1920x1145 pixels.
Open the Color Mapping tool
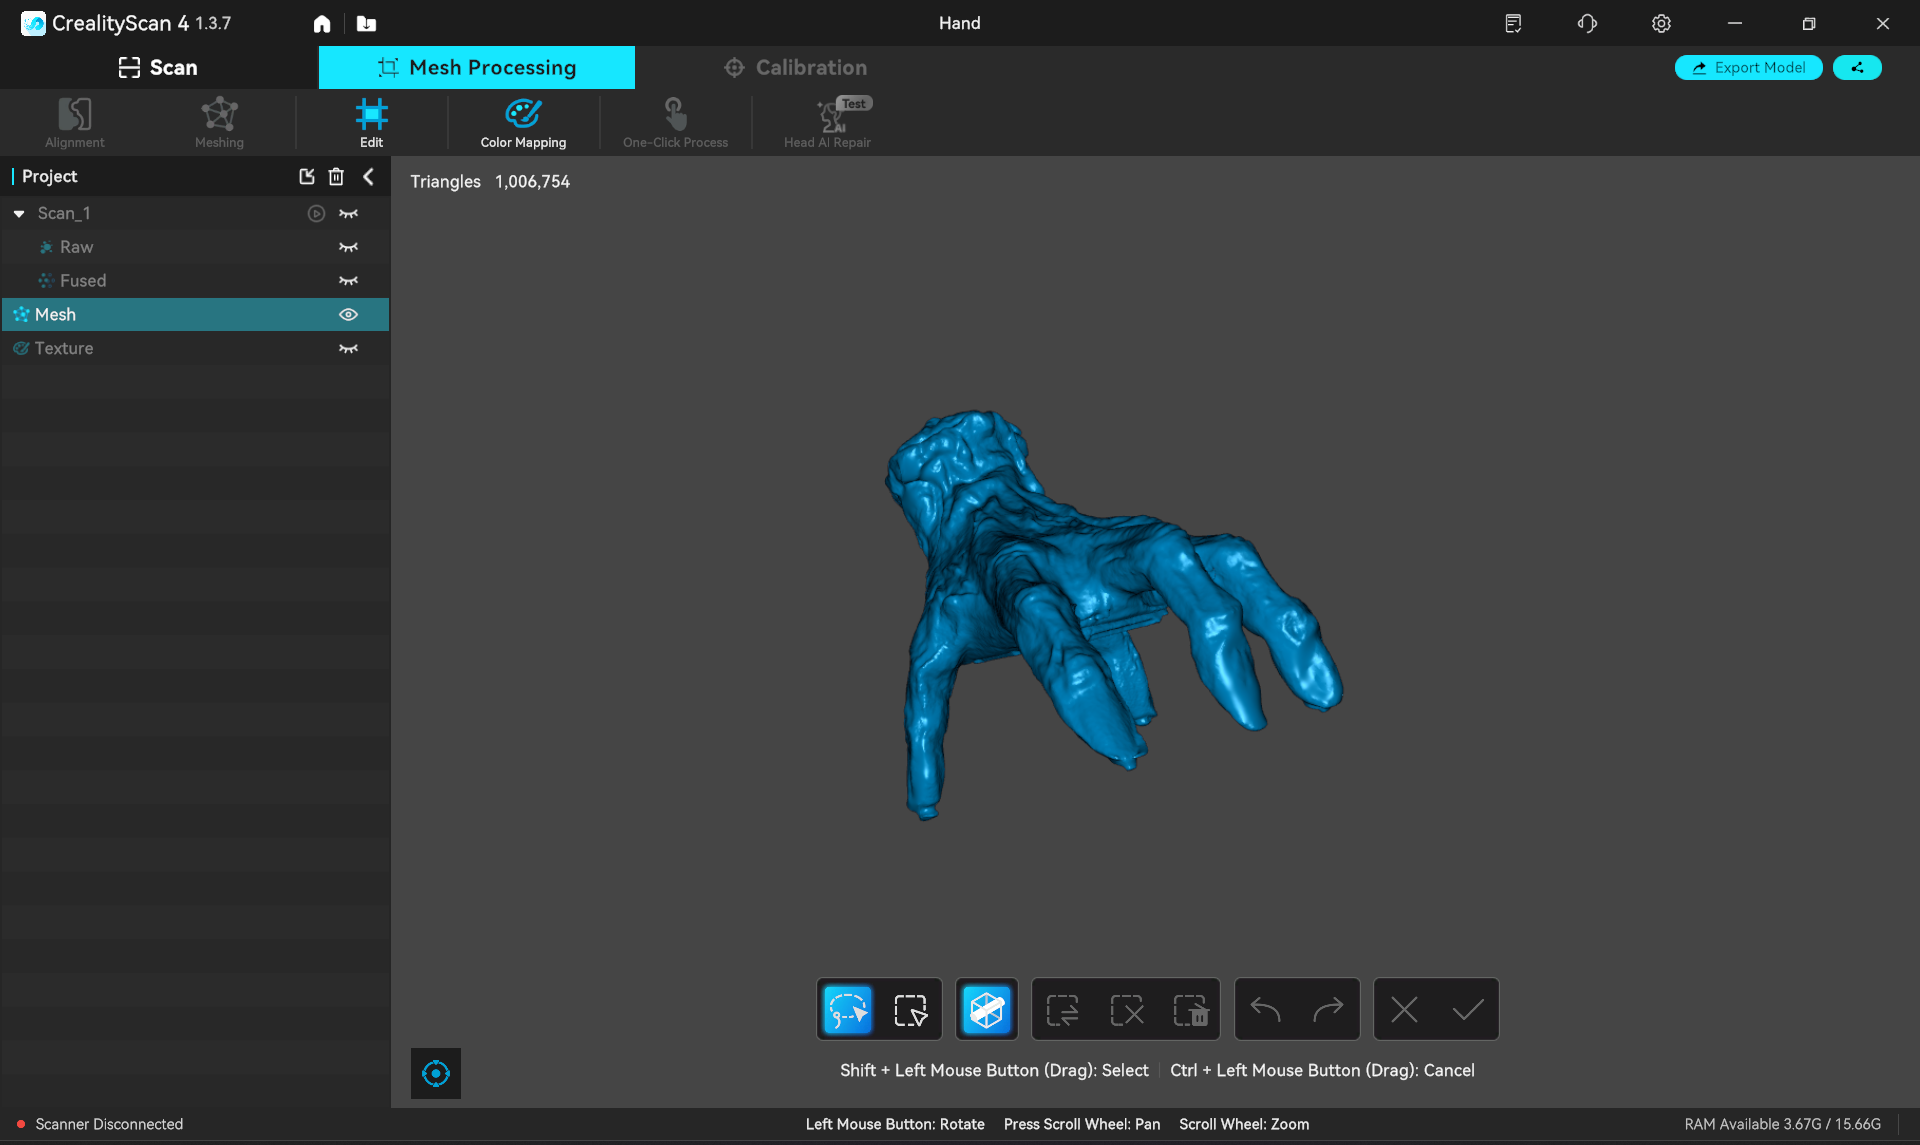[523, 123]
